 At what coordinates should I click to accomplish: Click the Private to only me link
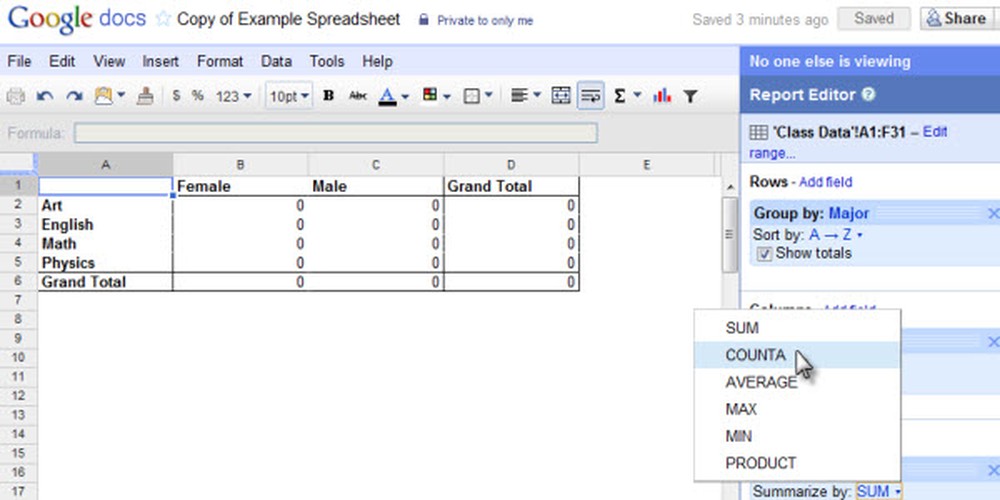click(x=485, y=20)
